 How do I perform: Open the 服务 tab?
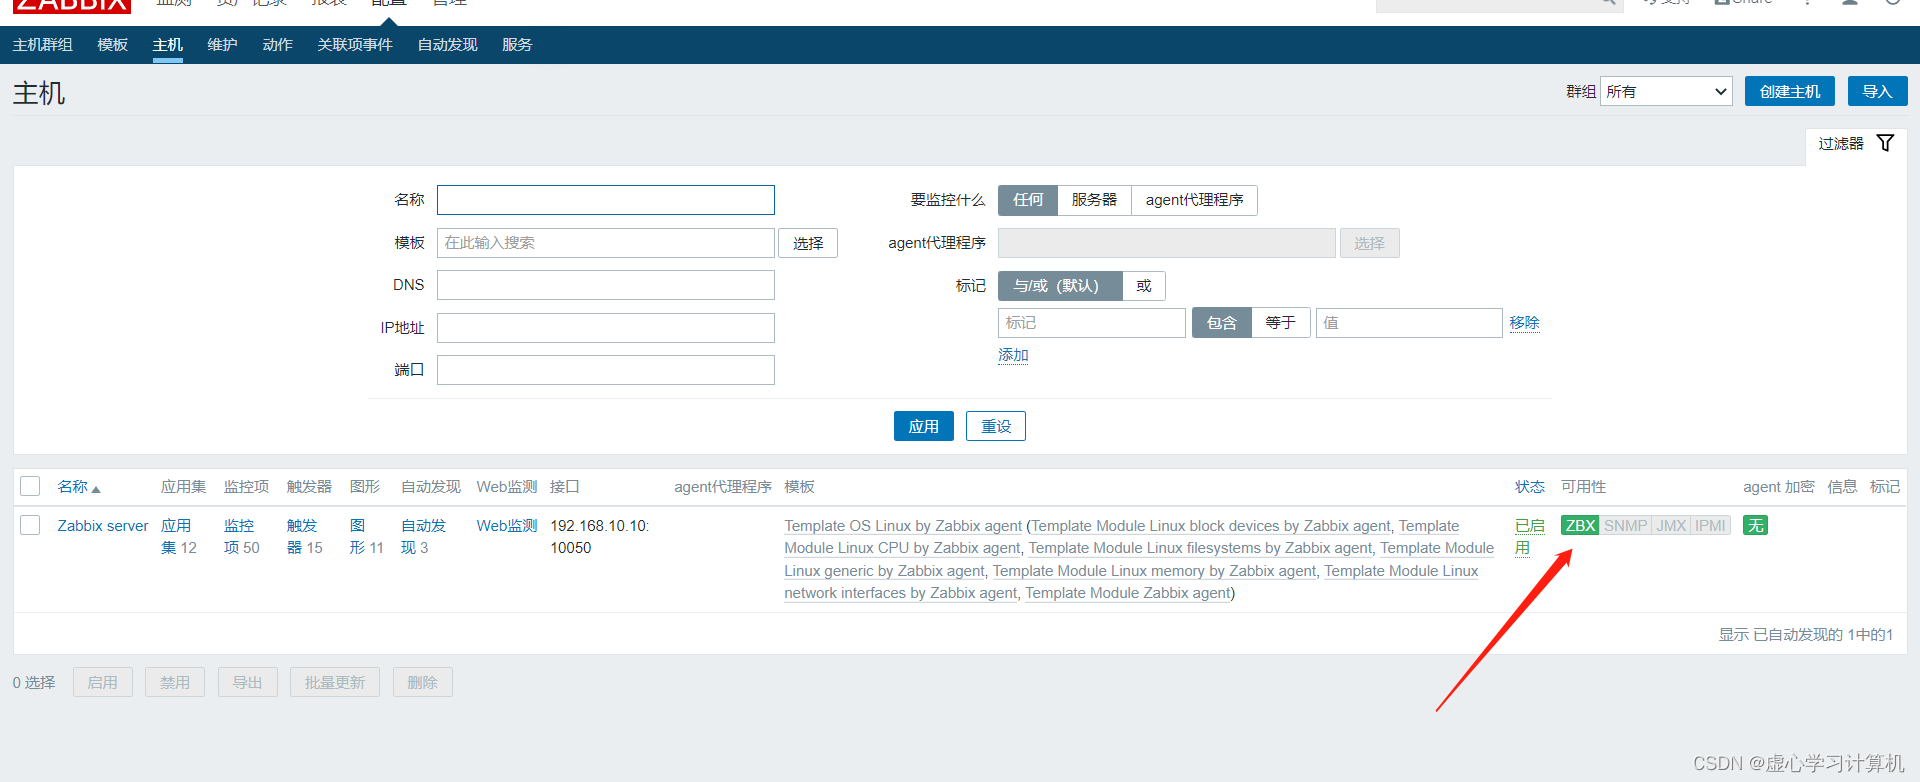pos(517,45)
